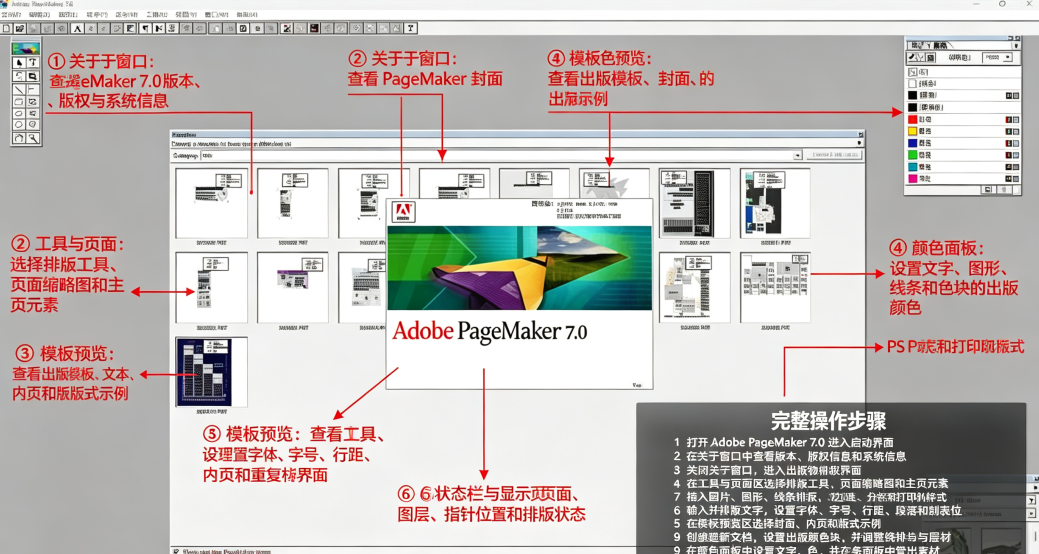Screen dimensions: 1039x554
Task: Select the Hand tool in the toolbox
Action: (x=19, y=138)
